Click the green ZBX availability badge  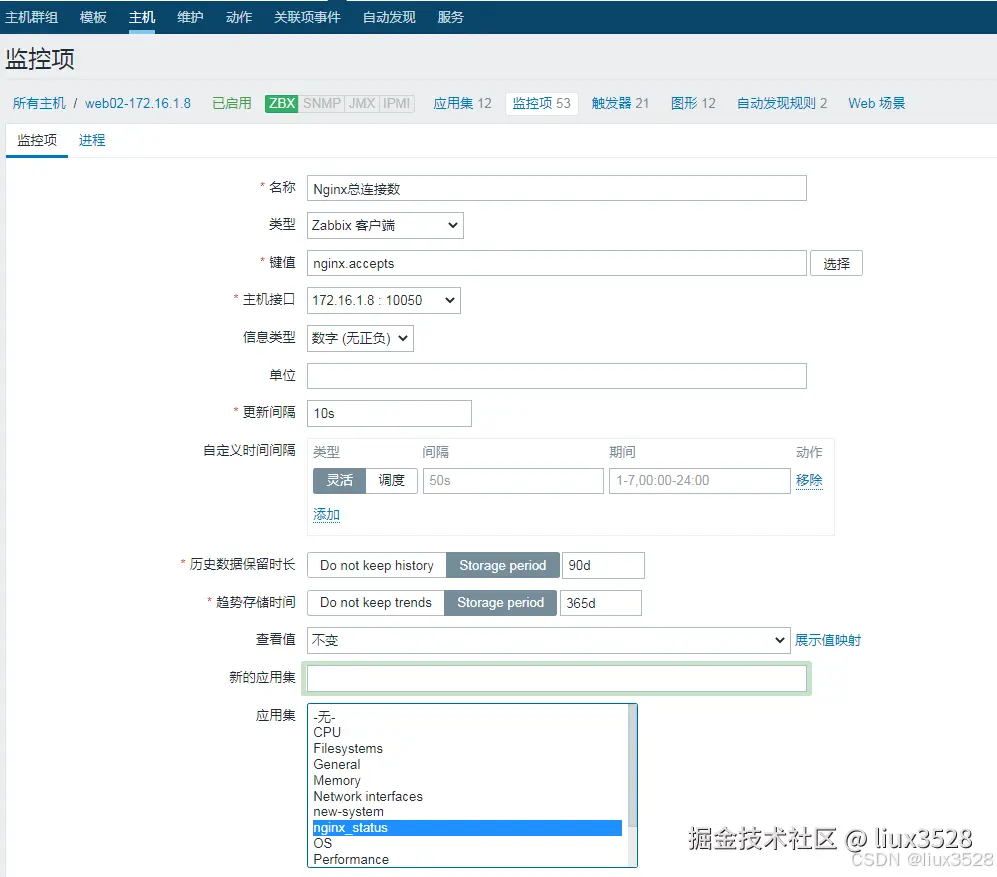(282, 103)
